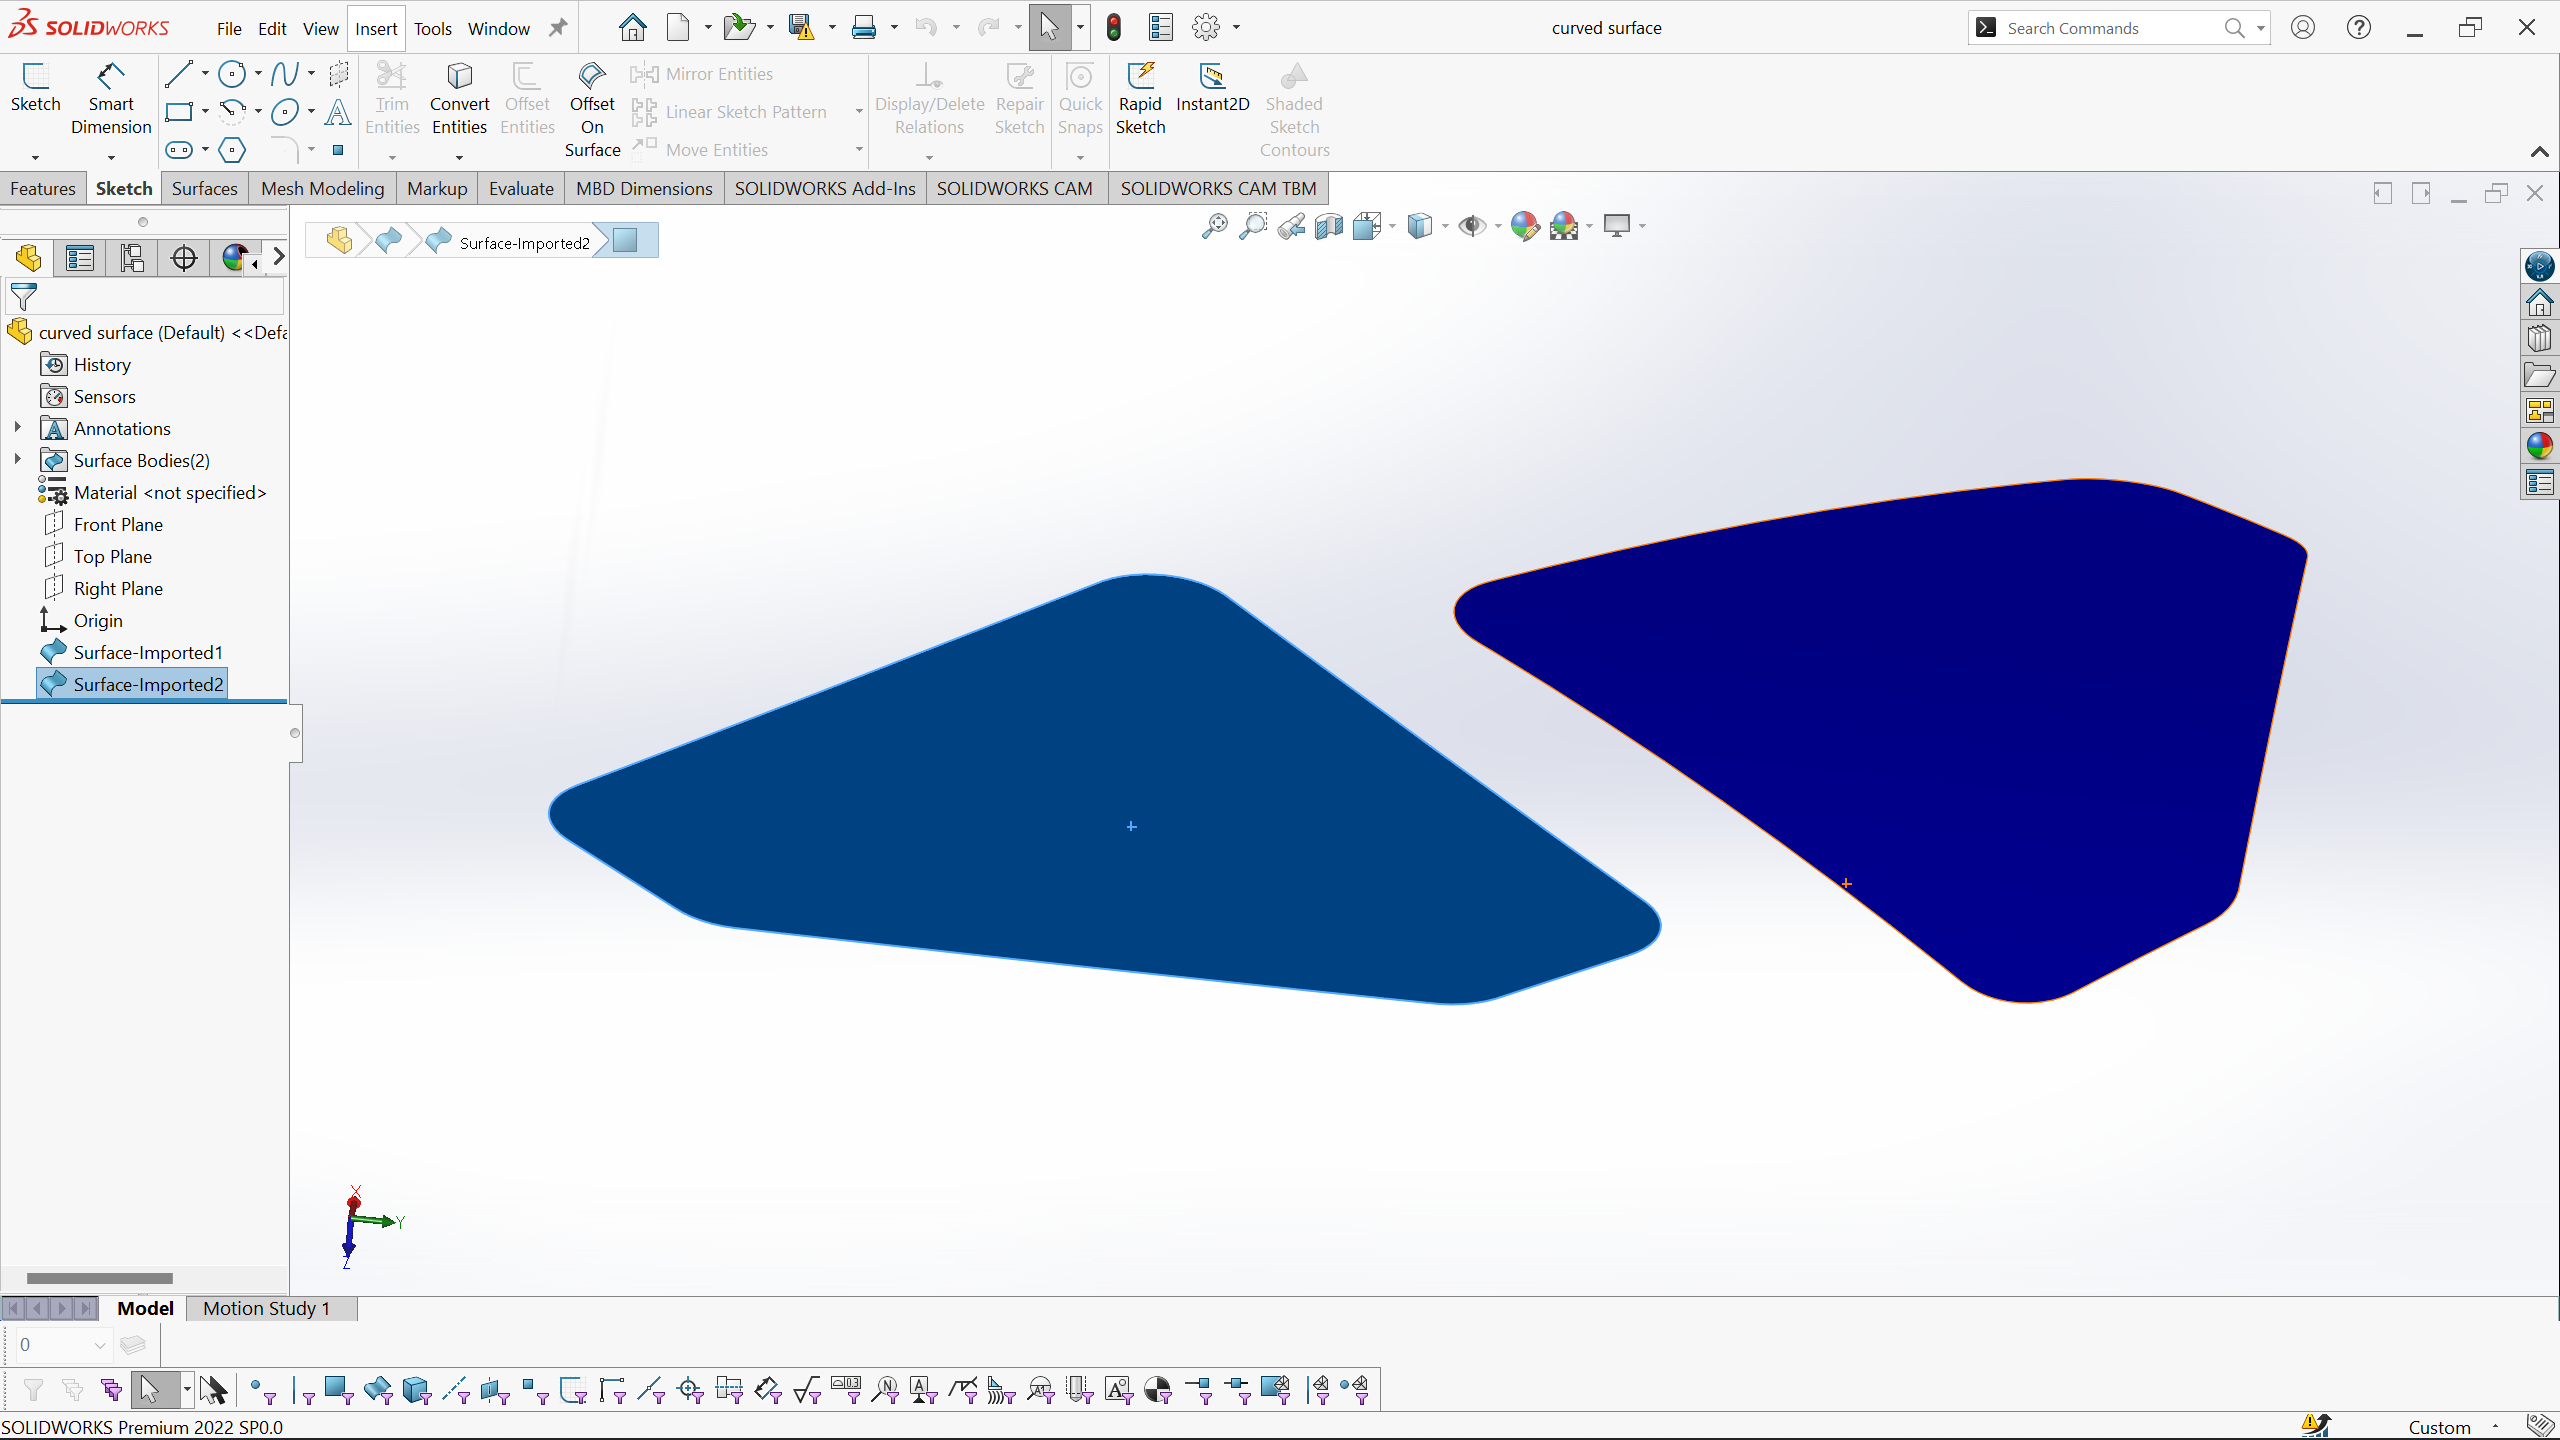Click the Rebuild traffic light icon
The image size is (2560, 1440).
[x=1114, y=28]
